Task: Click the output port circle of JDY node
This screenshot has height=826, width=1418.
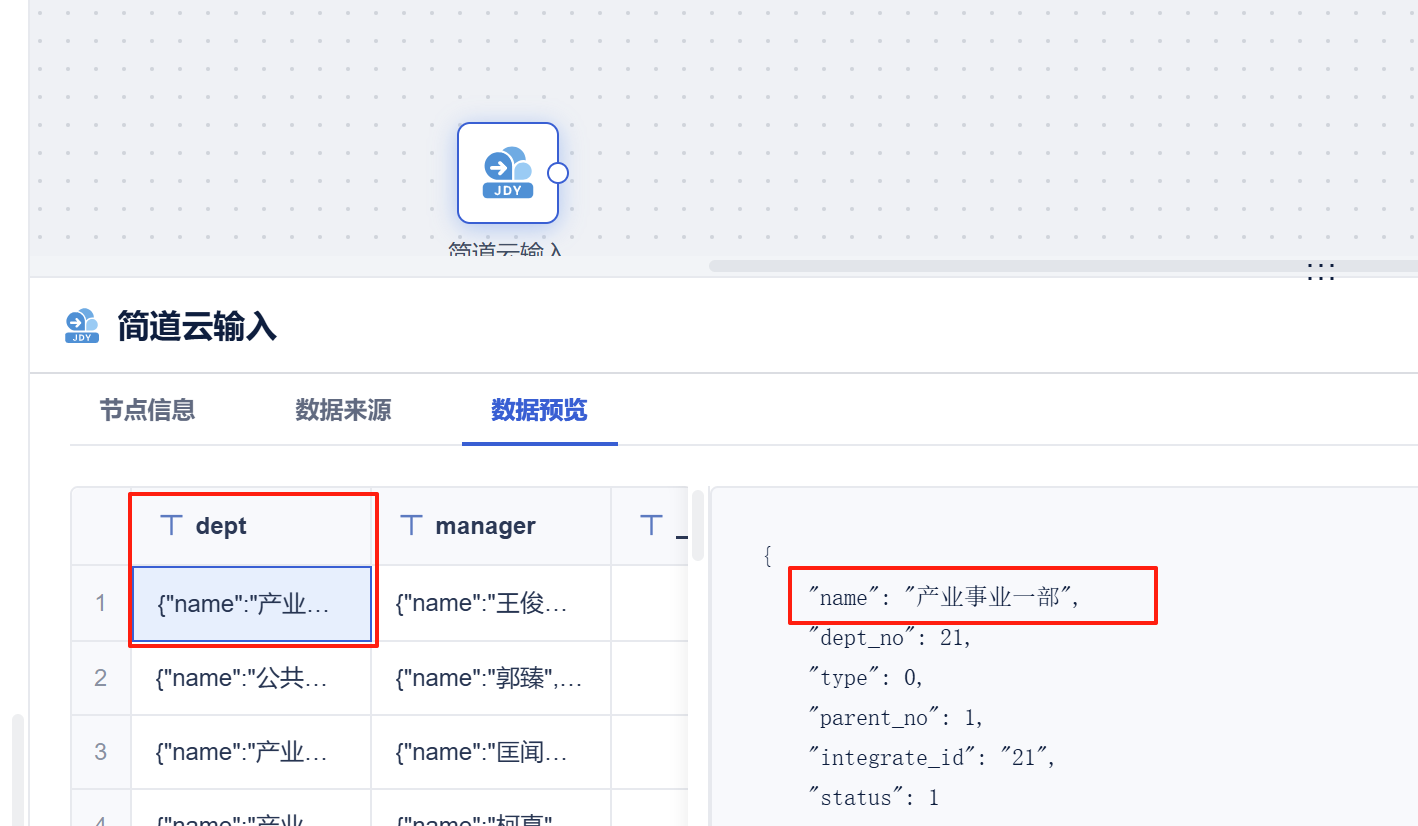Action: pyautogui.click(x=558, y=173)
